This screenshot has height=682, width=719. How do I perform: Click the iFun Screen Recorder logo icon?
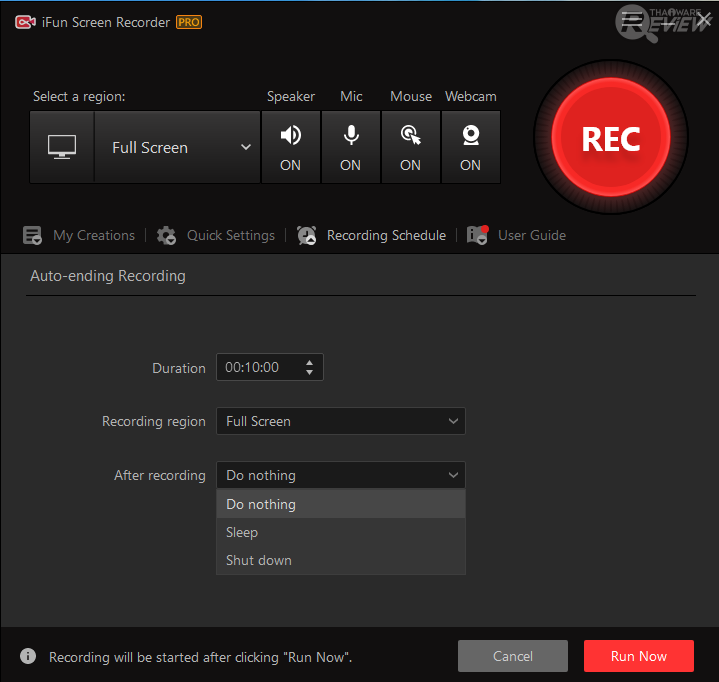25,22
